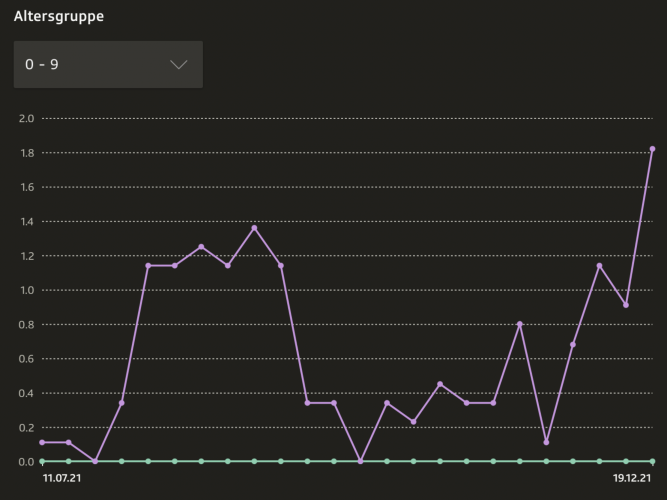Click the last green point above 19.12.21
Viewport: 667px width, 500px height.
click(652, 461)
